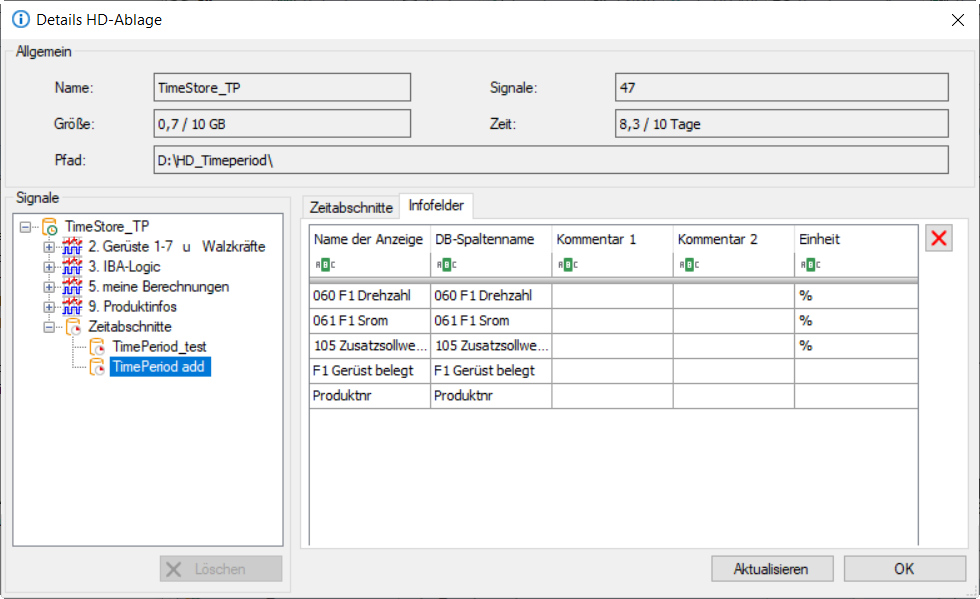Image resolution: width=980 pixels, height=599 pixels.
Task: Confirm dialog with OK button
Action: tap(904, 569)
